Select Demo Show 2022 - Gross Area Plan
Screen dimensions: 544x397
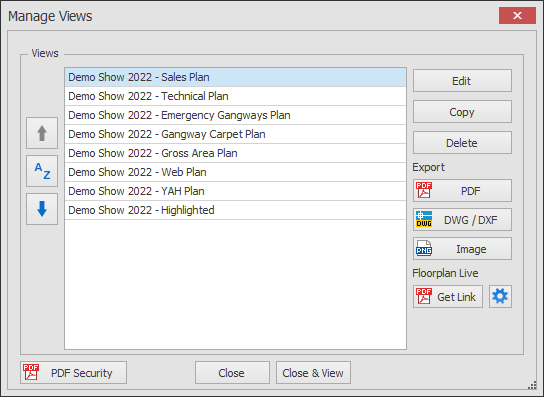[235, 153]
